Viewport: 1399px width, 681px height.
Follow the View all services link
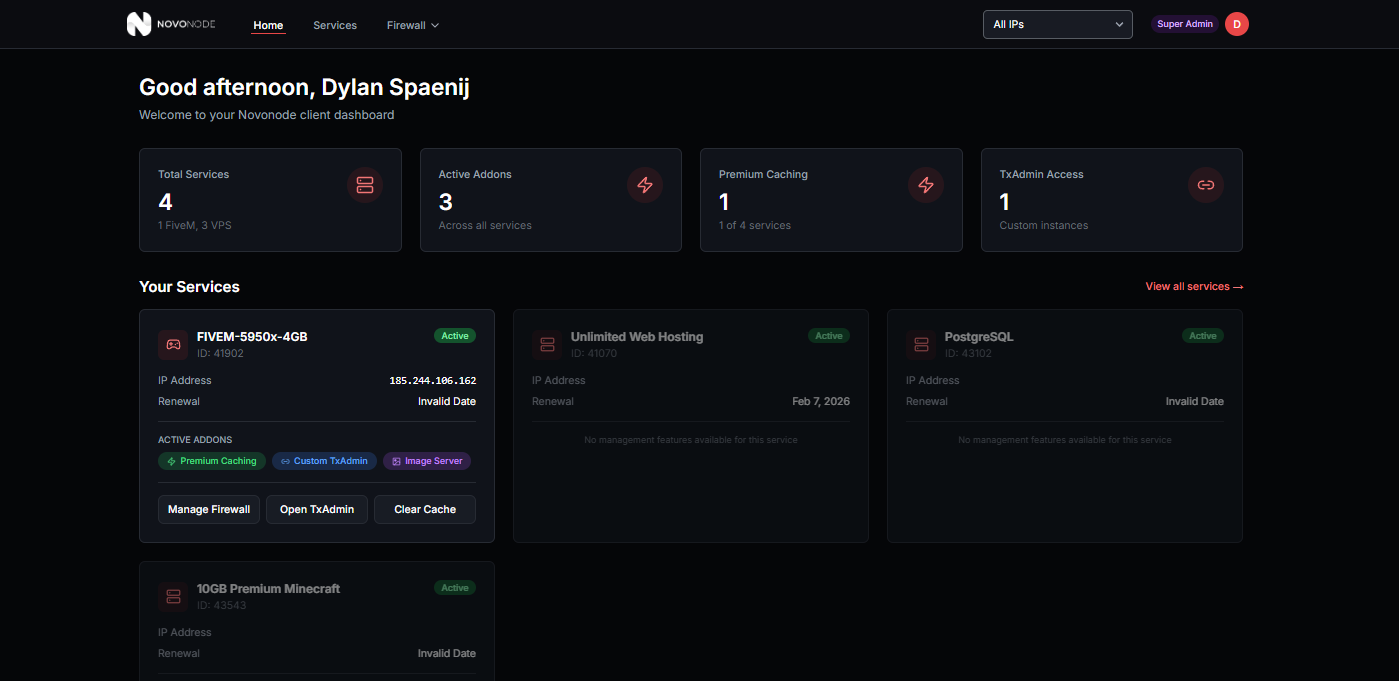(1194, 287)
